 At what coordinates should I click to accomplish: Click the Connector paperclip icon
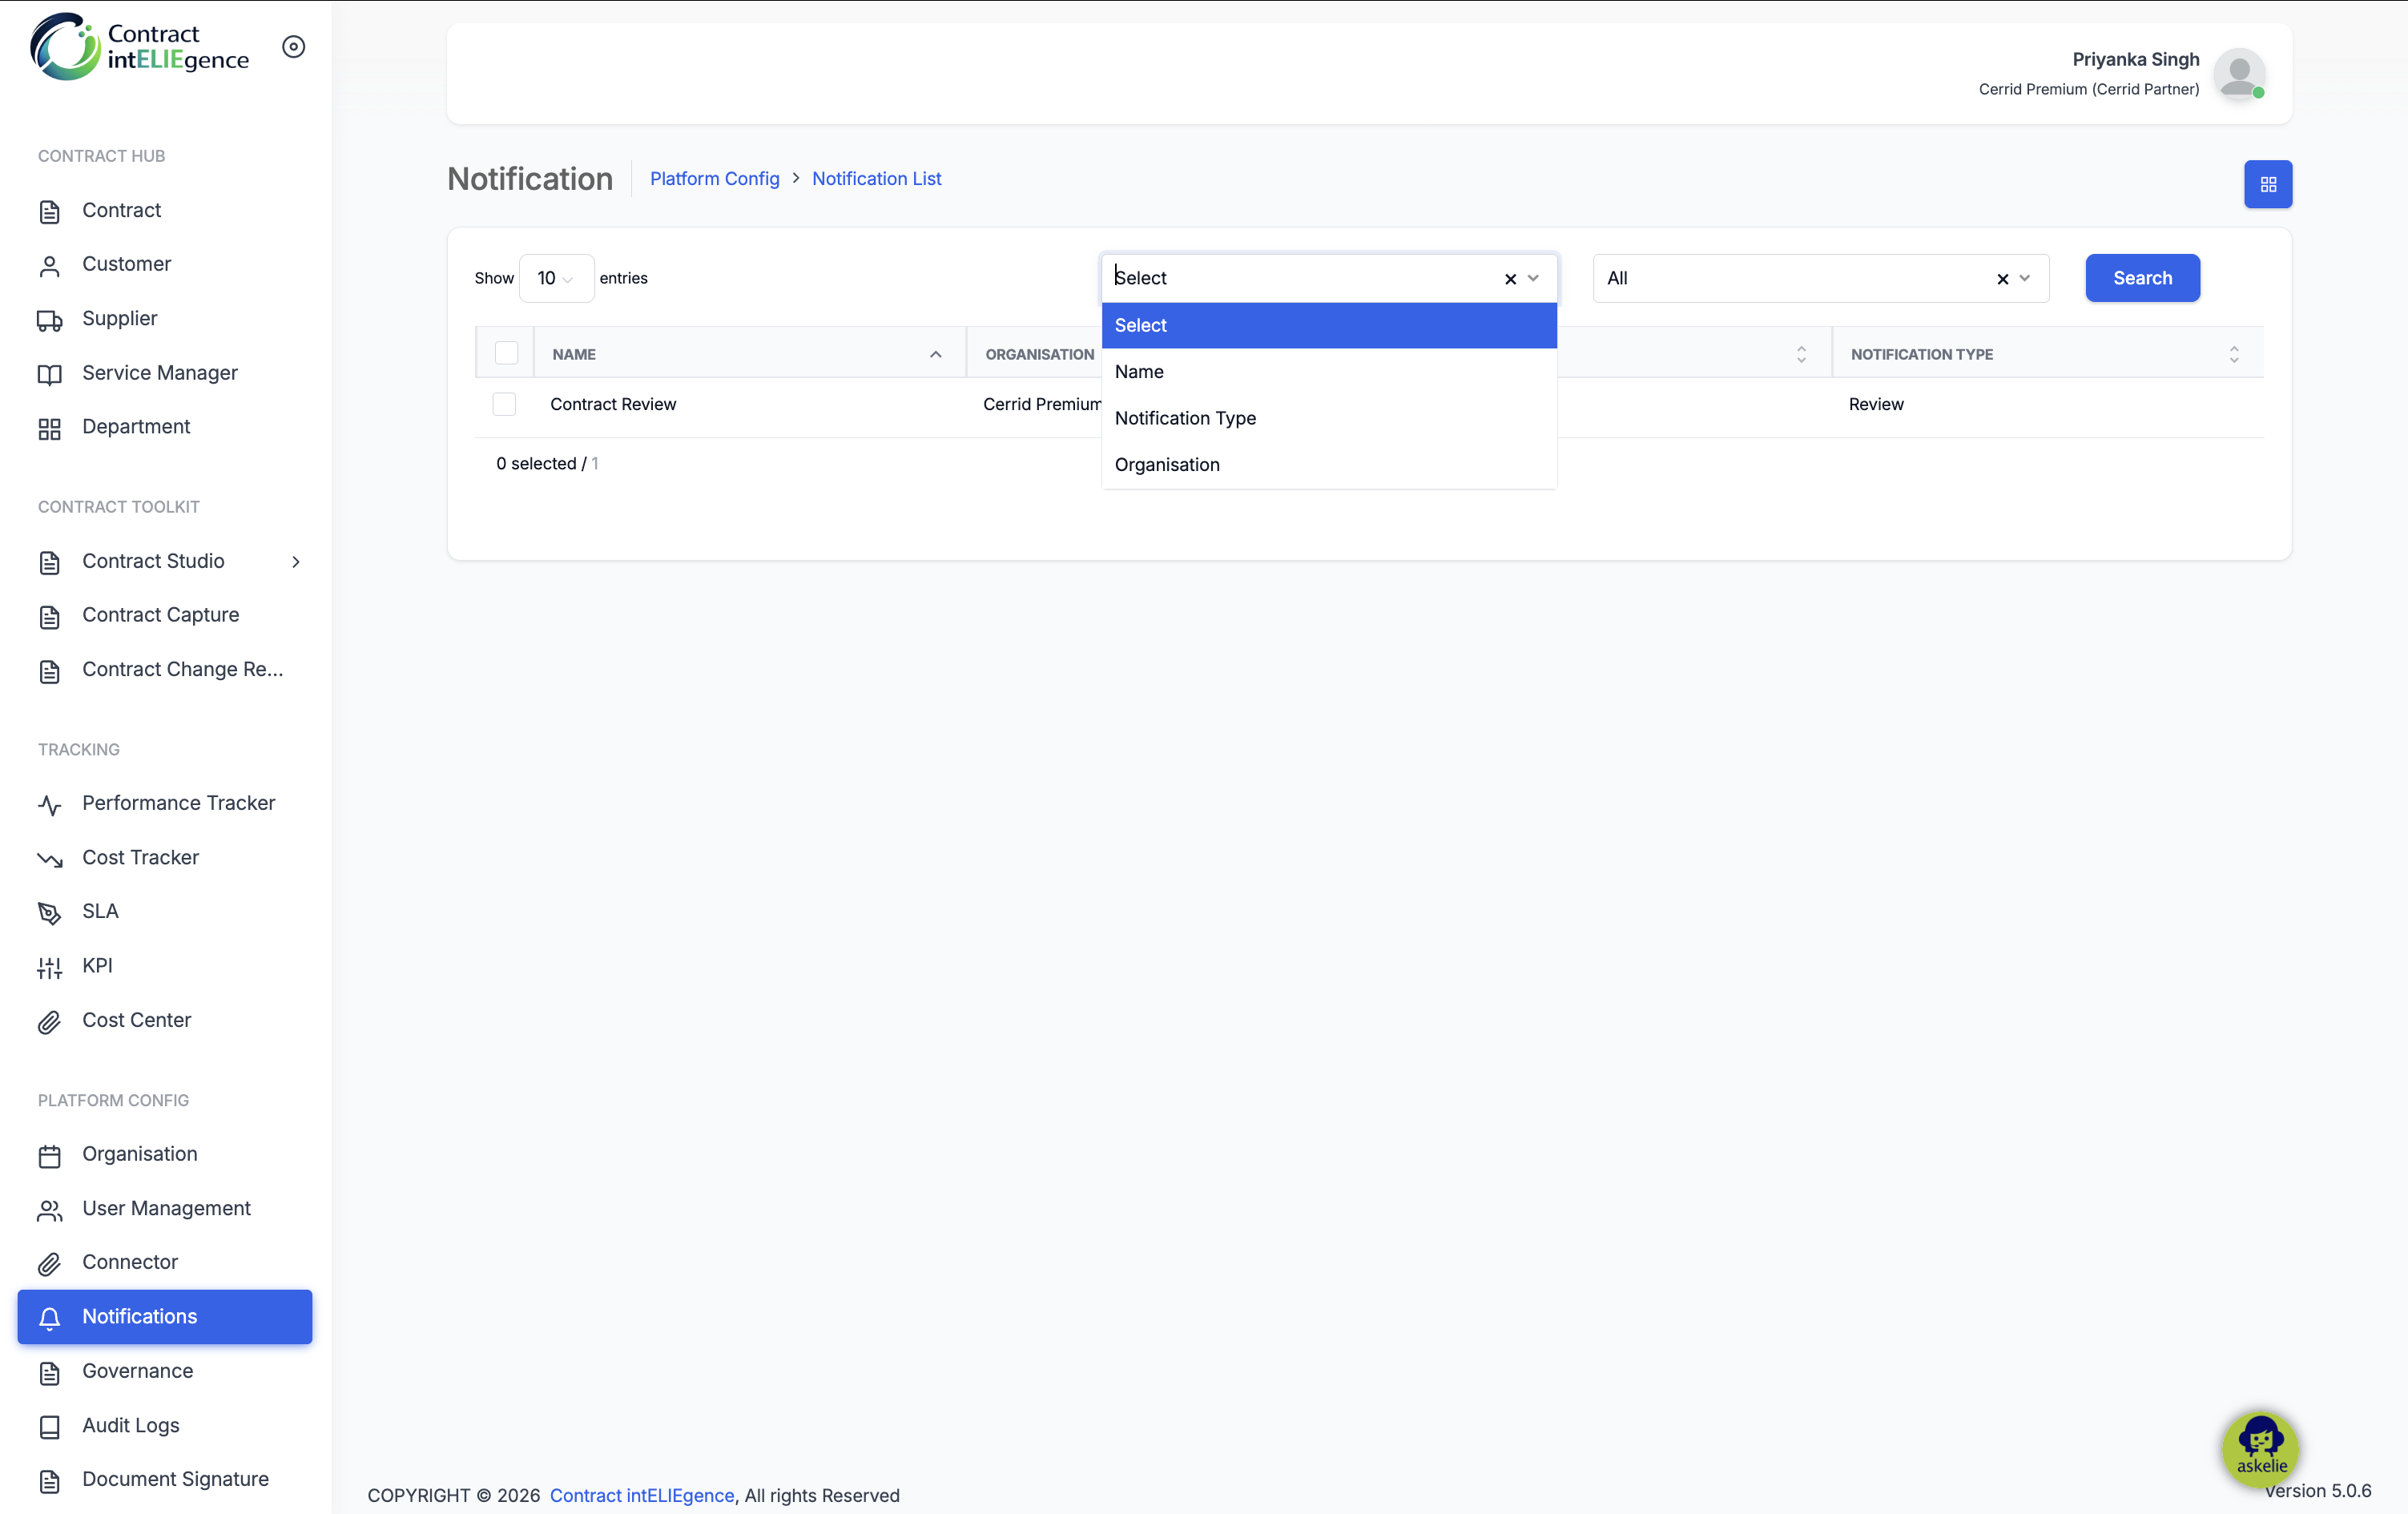point(49,1264)
